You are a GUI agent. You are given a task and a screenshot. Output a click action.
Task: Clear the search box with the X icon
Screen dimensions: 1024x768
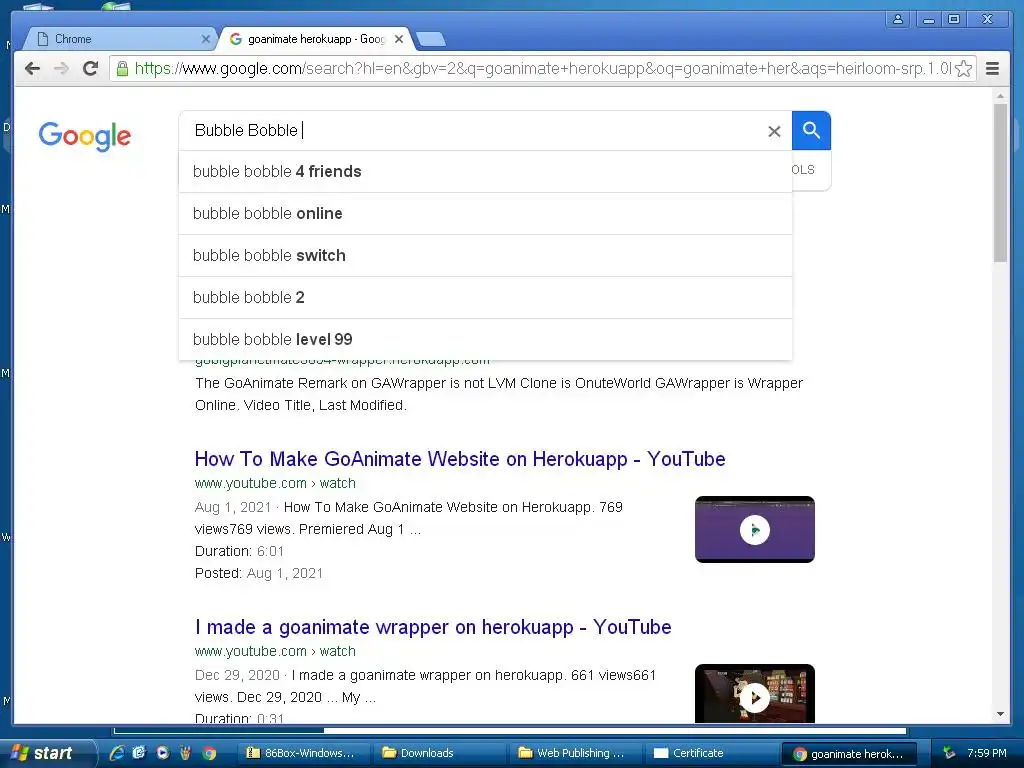[774, 131]
